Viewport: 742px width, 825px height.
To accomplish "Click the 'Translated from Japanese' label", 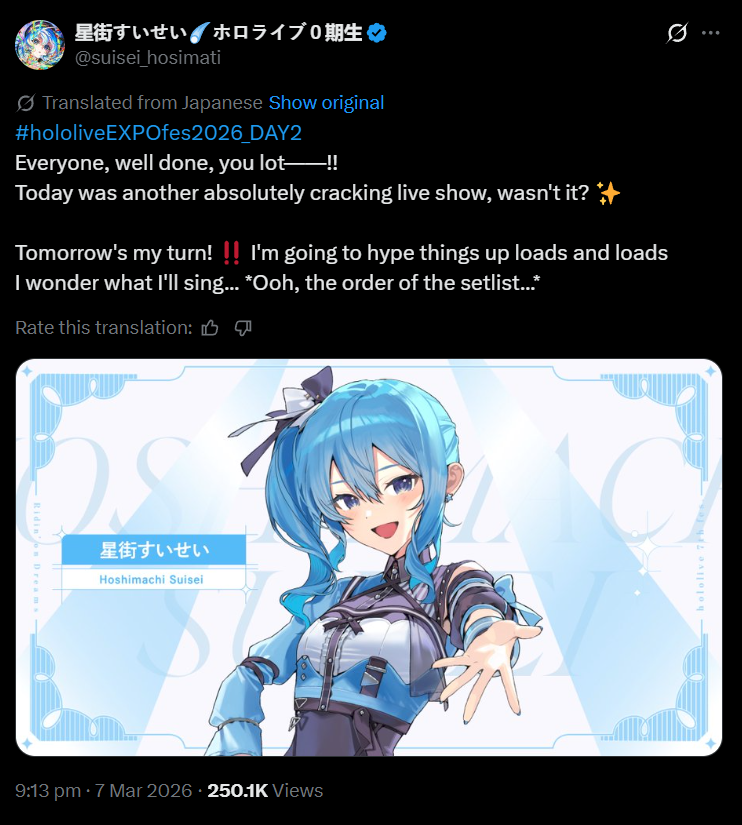I will pyautogui.click(x=152, y=103).
